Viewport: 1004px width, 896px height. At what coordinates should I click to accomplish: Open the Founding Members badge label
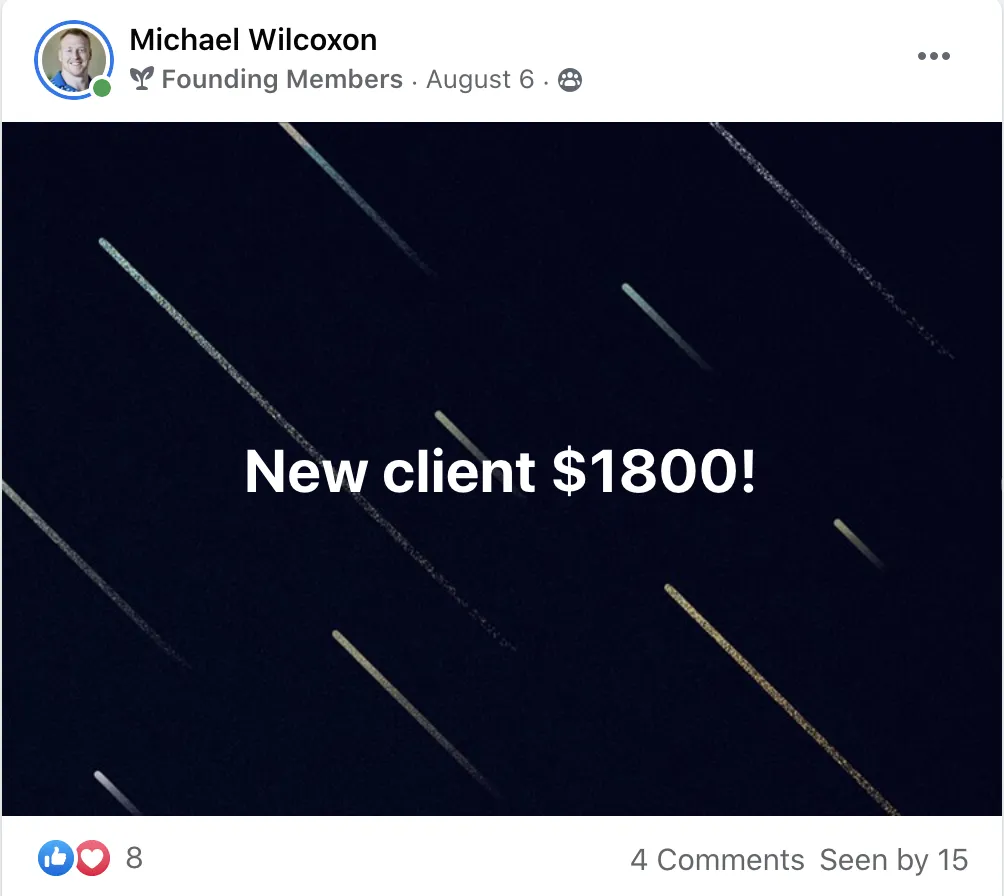282,79
